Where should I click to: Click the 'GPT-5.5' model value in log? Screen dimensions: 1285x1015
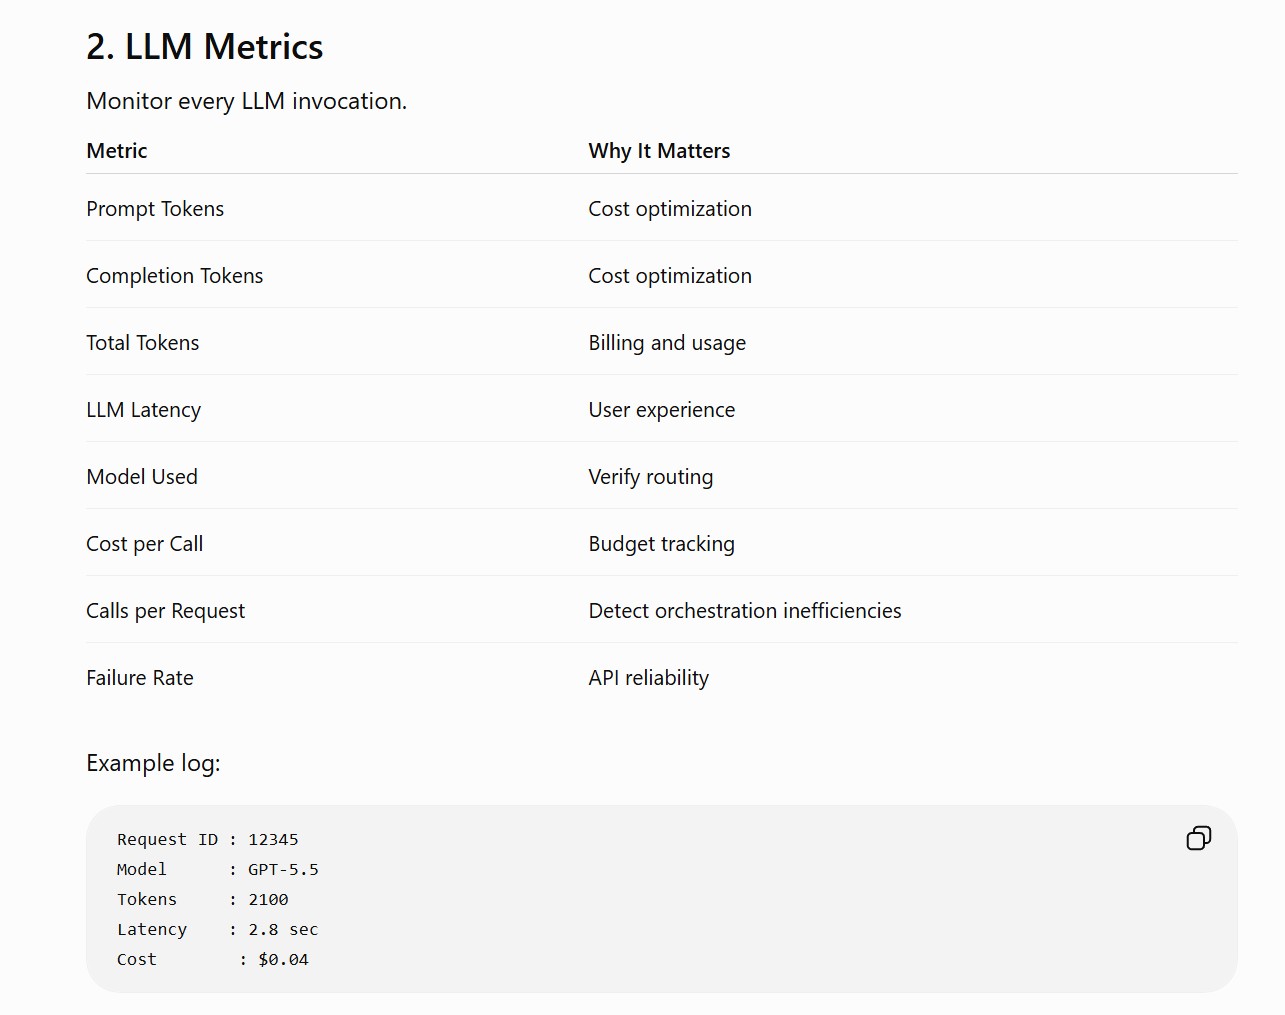tap(283, 870)
